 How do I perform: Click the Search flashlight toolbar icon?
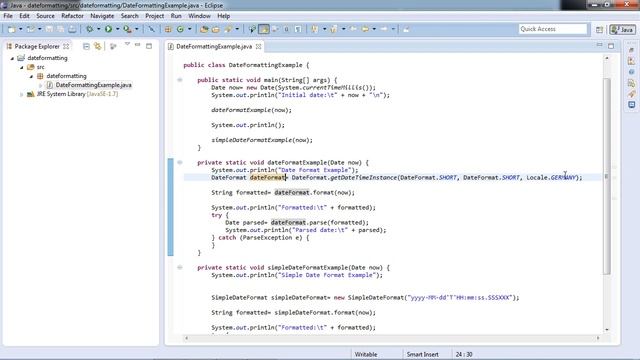pyautogui.click(x=228, y=29)
